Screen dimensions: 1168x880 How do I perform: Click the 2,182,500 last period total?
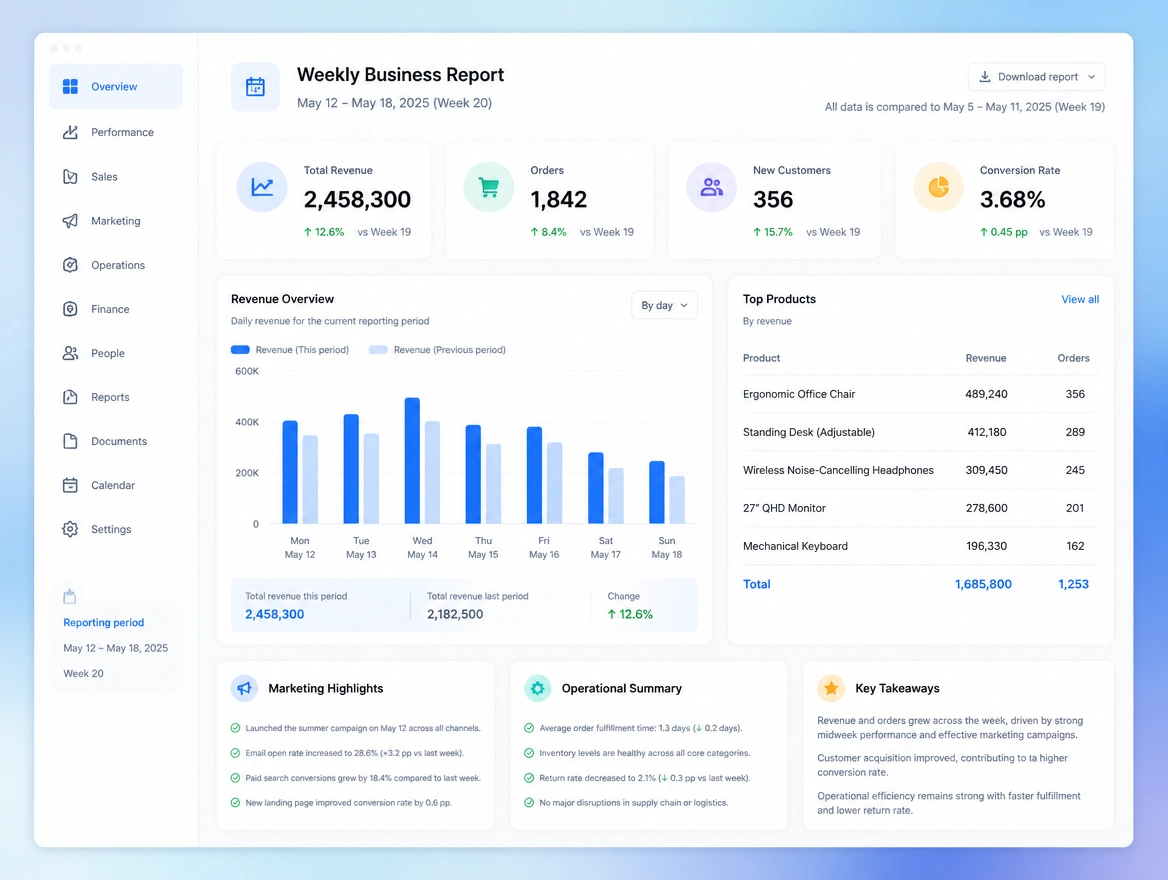coord(455,614)
